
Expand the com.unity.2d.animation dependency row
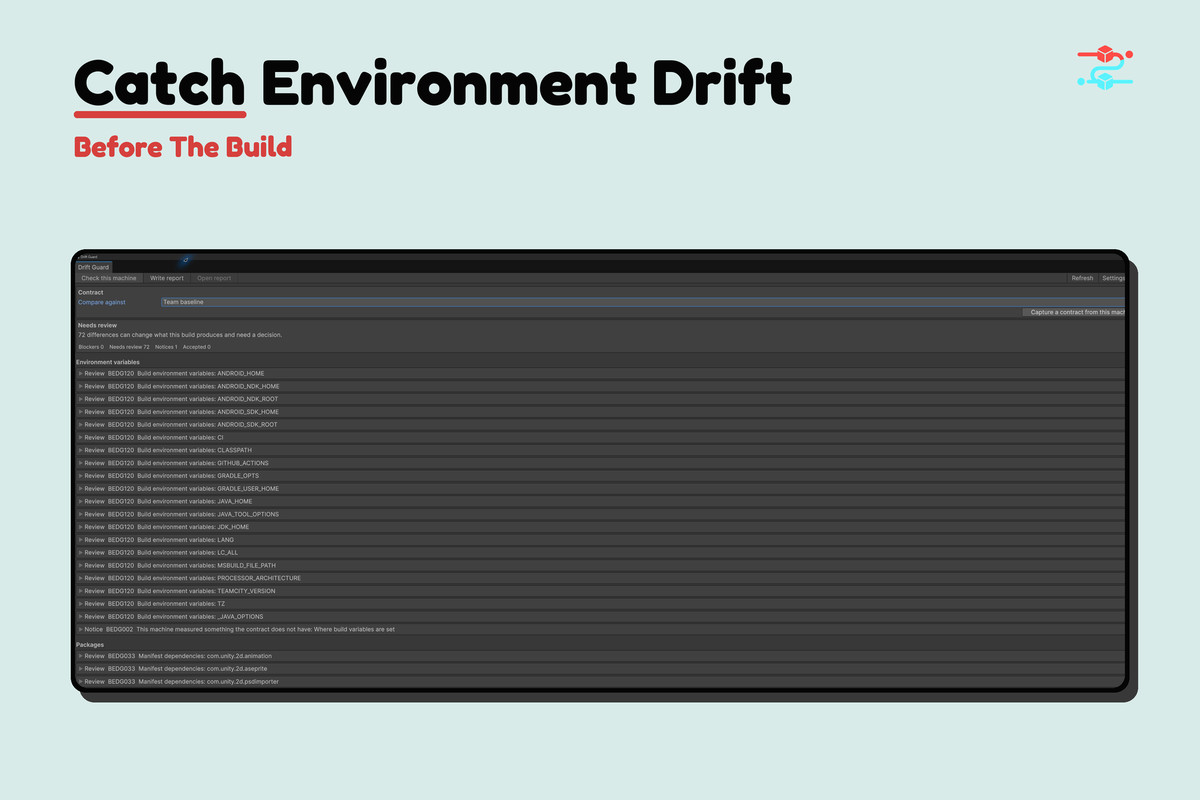click(x=601, y=656)
